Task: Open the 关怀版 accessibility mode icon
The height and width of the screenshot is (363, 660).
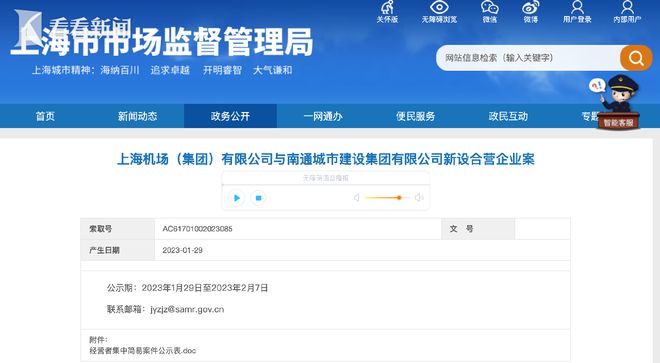Action: click(x=387, y=12)
